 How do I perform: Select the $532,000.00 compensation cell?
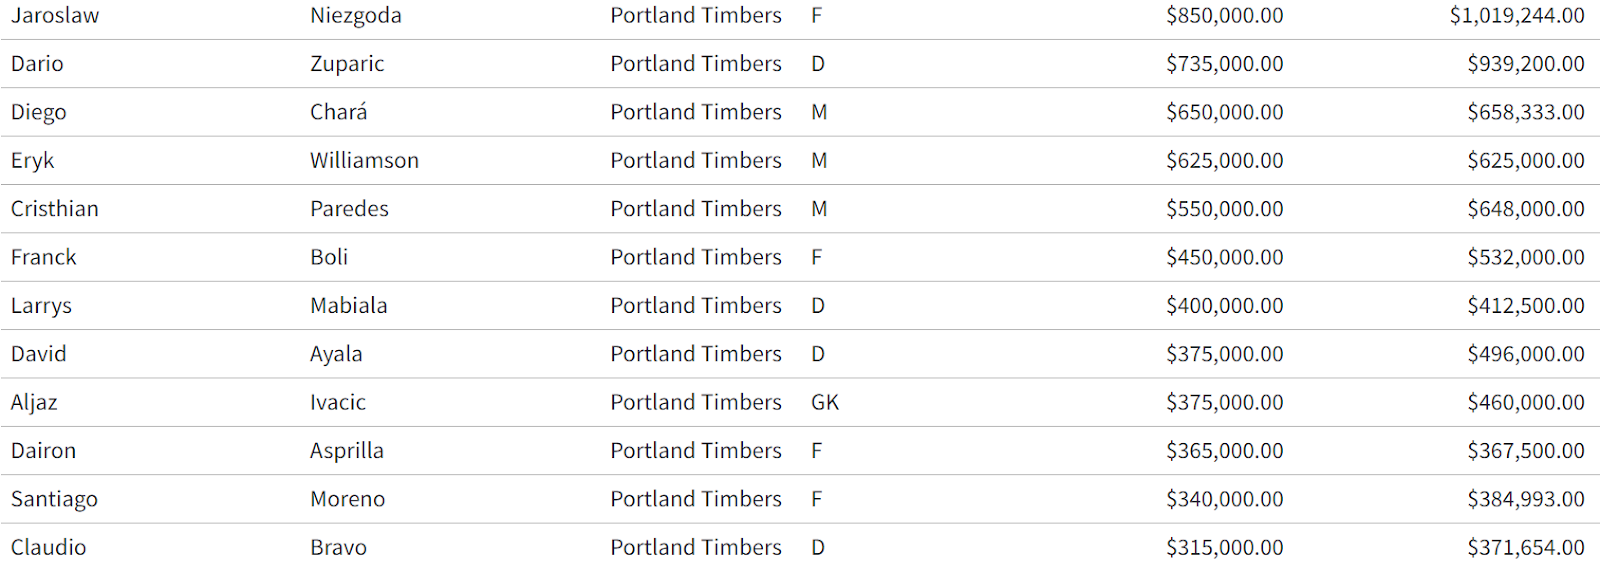coord(1525,257)
